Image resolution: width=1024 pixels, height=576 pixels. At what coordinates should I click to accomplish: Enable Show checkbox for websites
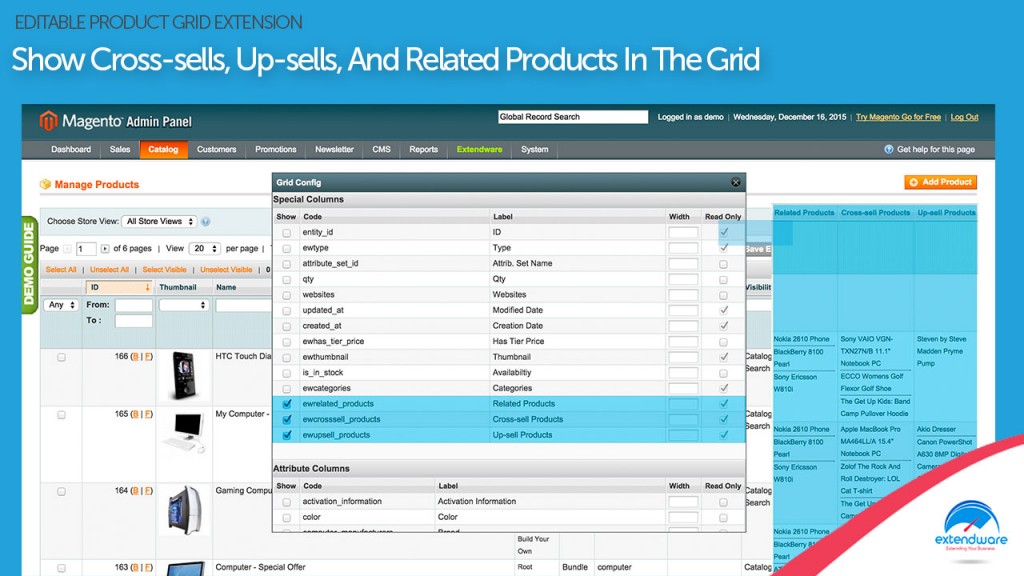[287, 296]
